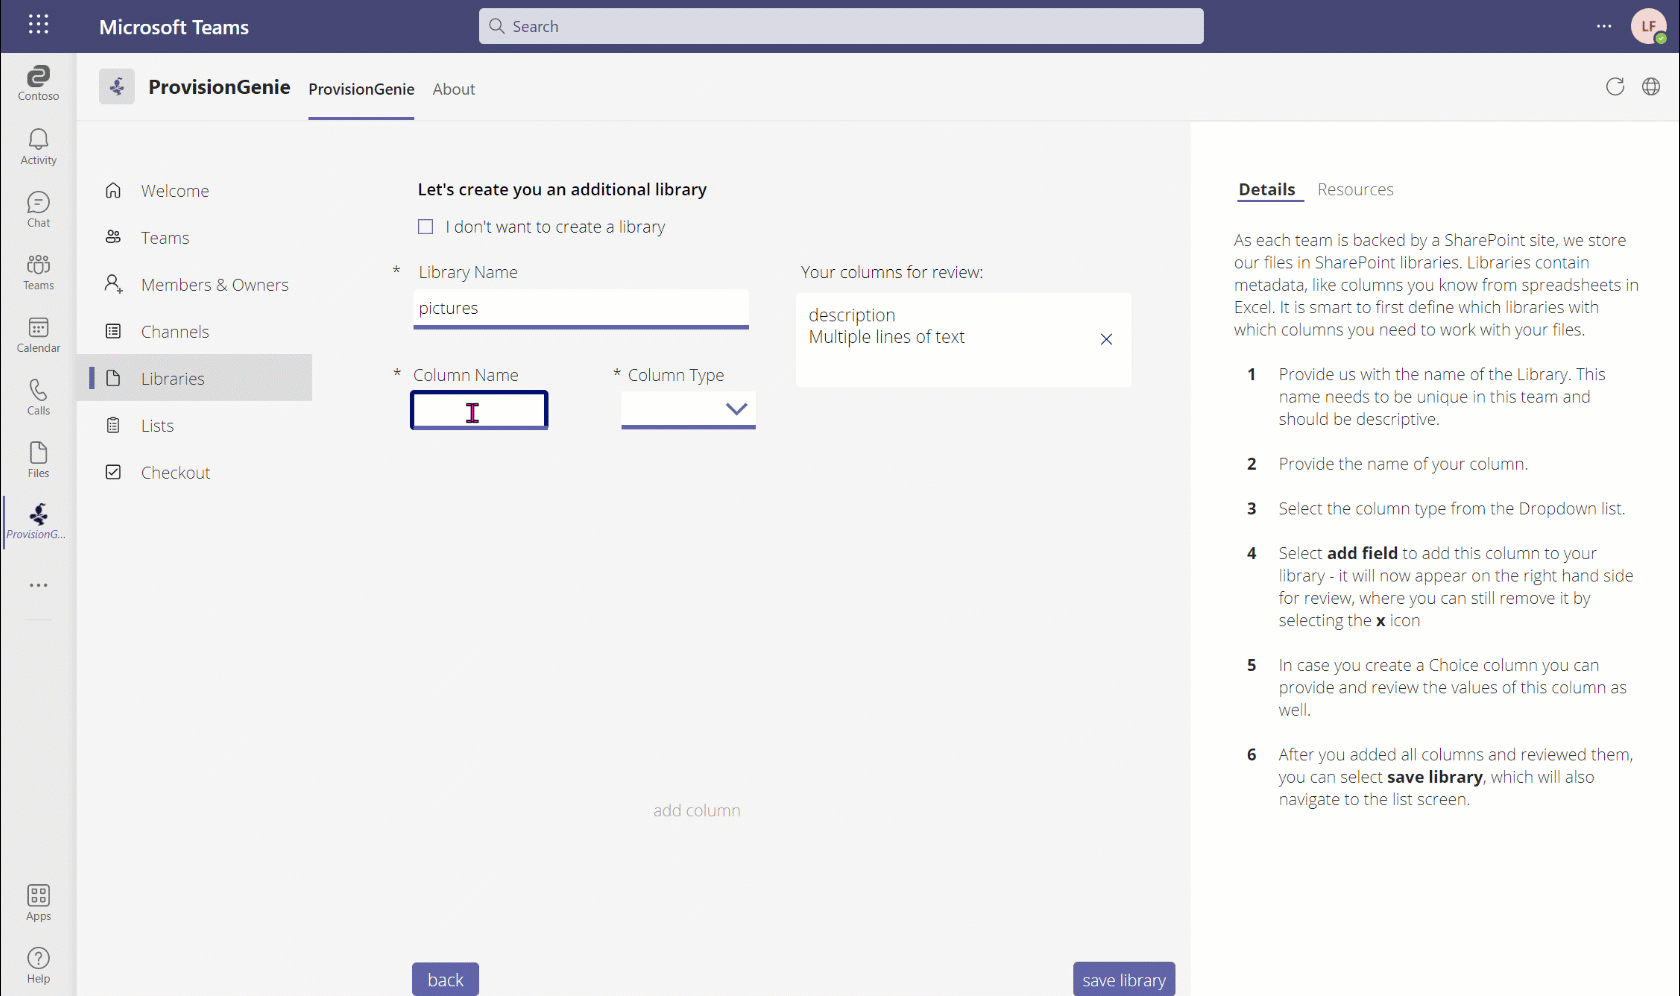Click the 'Microsoft Teams' title
The image size is (1680, 996).
(x=174, y=27)
